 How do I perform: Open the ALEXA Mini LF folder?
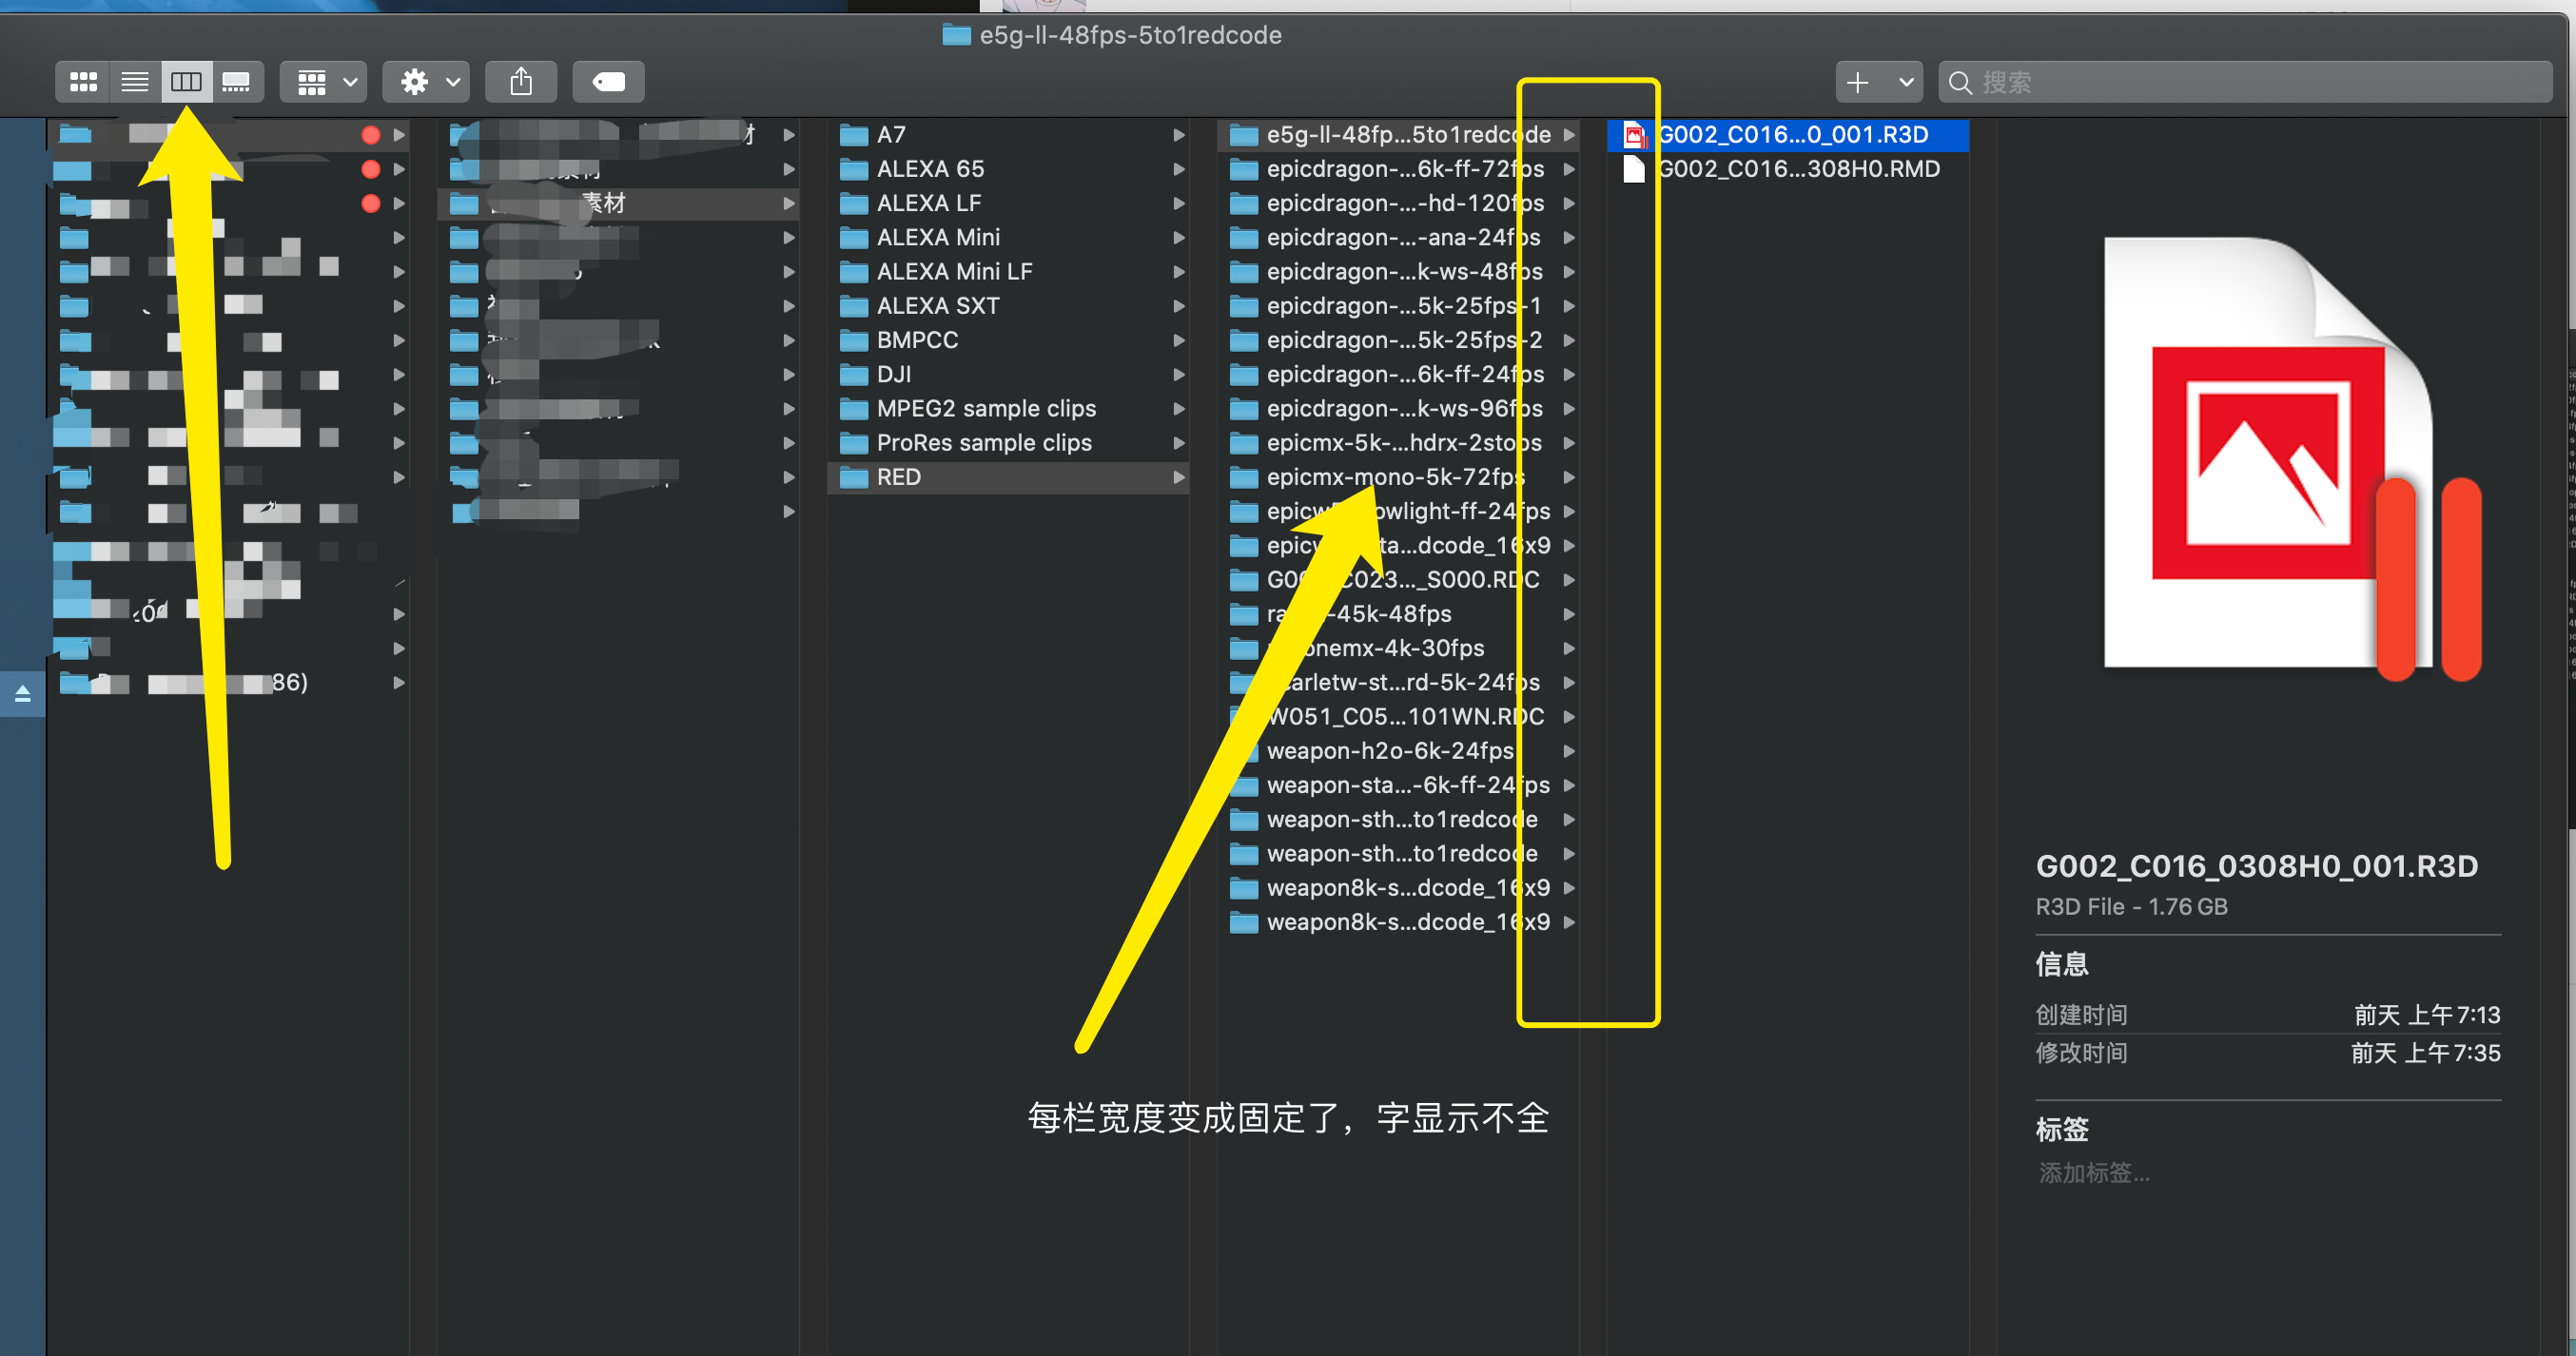pyautogui.click(x=953, y=272)
